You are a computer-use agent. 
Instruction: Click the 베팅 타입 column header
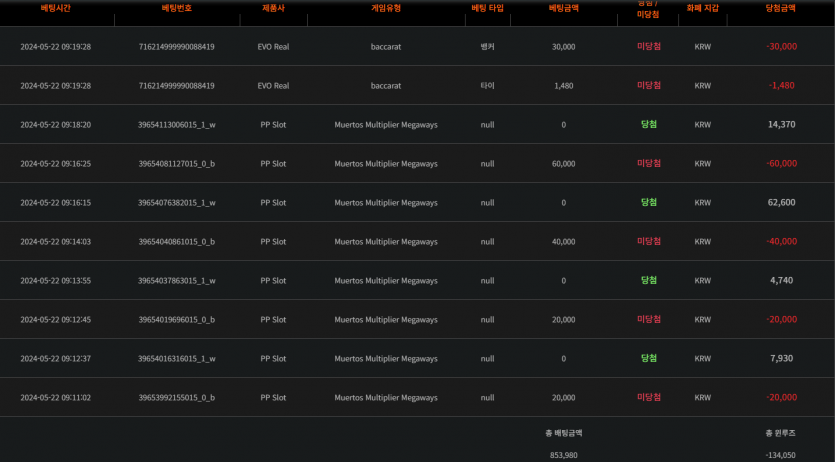click(x=487, y=8)
